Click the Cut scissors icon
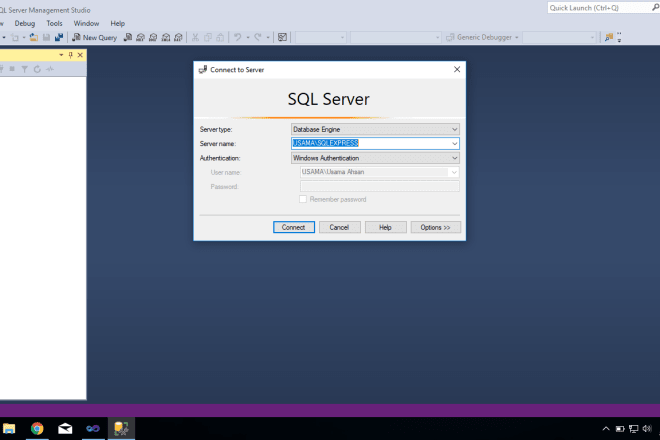Viewport: 660px width, 440px height. [195, 37]
